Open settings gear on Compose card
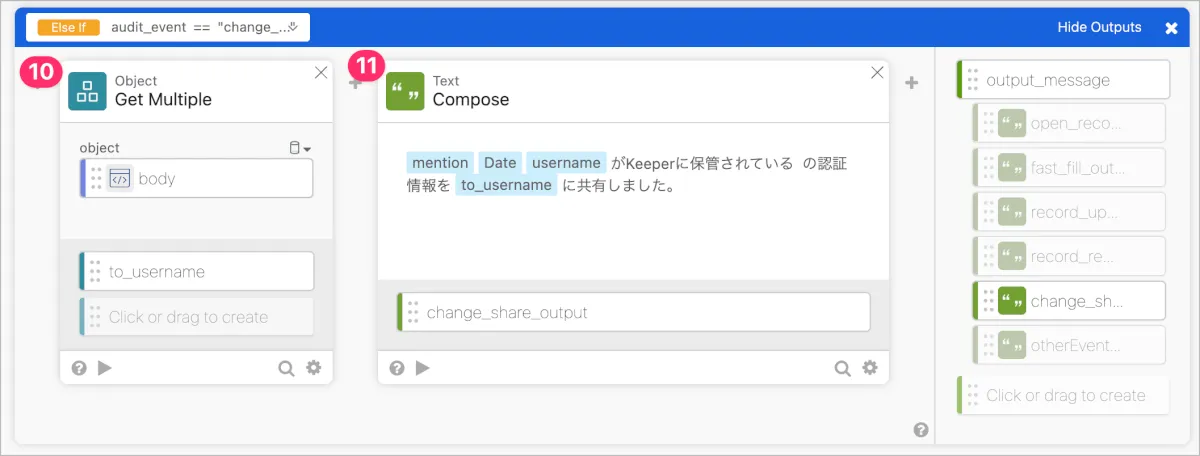Image resolution: width=1200 pixels, height=456 pixels. [870, 368]
